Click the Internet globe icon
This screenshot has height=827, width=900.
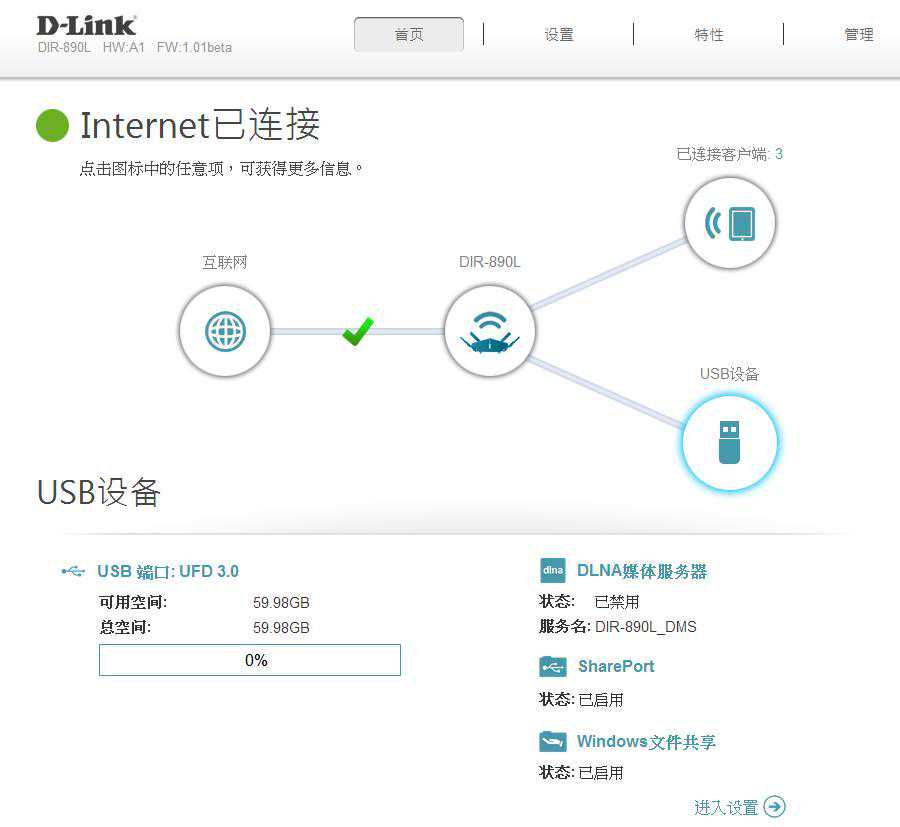point(224,331)
